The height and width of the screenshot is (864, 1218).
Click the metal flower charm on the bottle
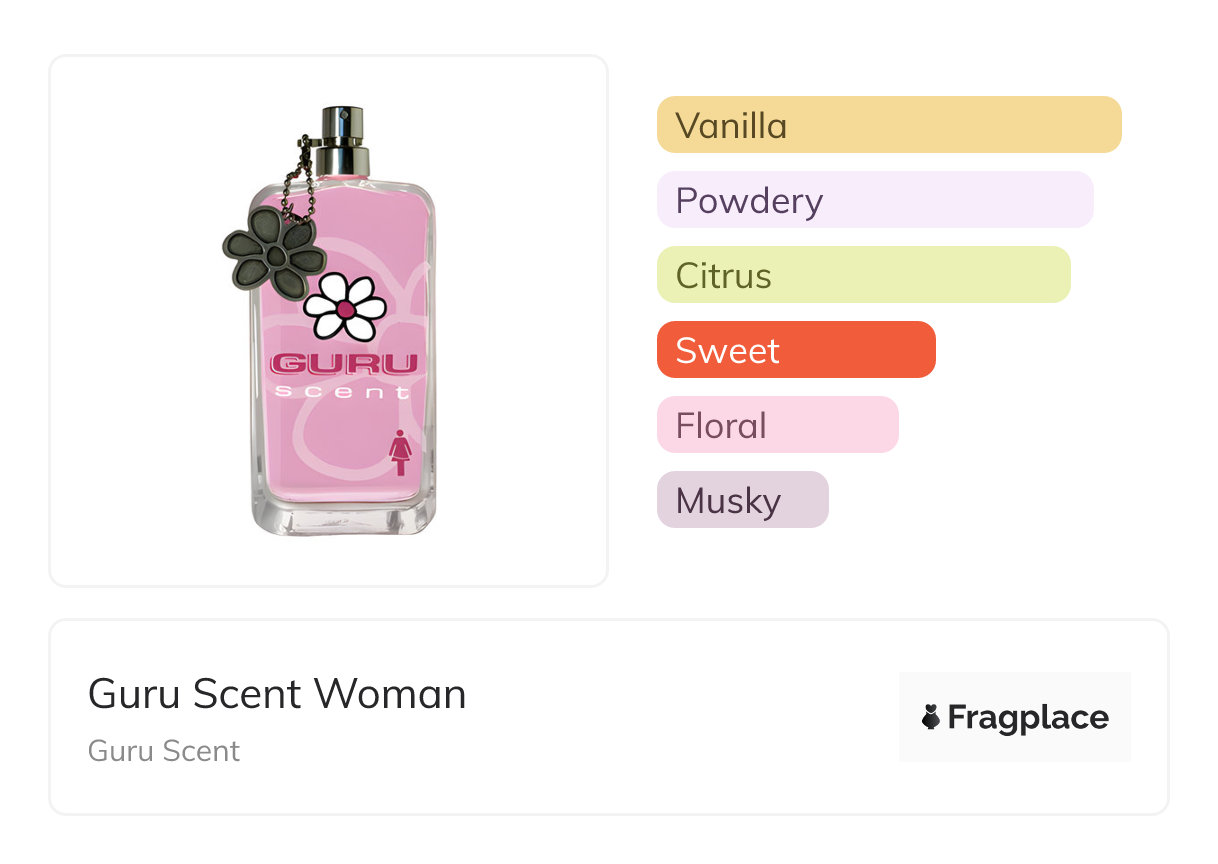tap(275, 254)
